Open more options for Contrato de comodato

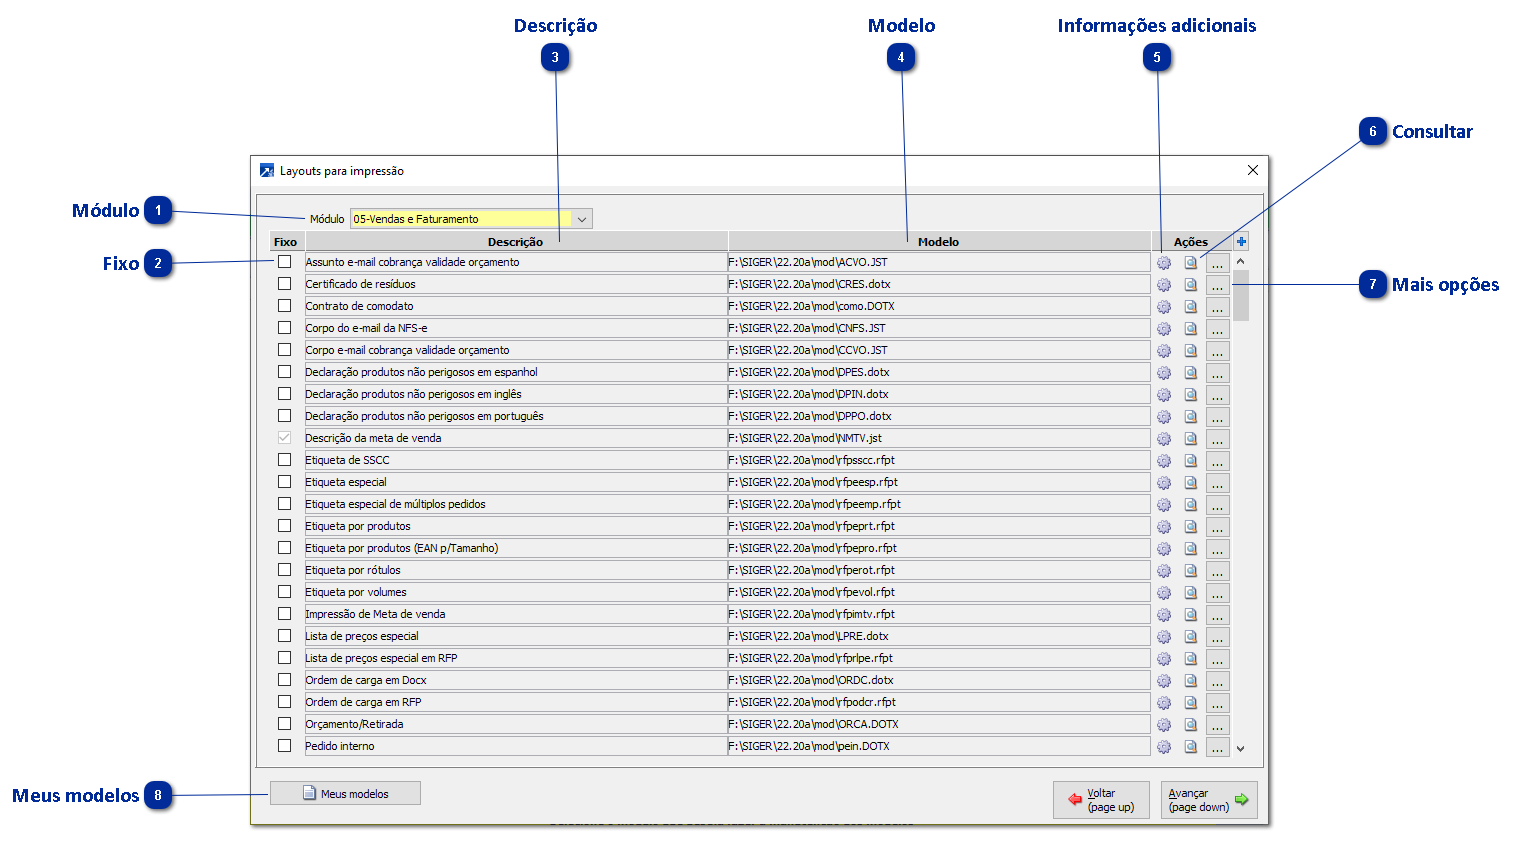coord(1217,307)
